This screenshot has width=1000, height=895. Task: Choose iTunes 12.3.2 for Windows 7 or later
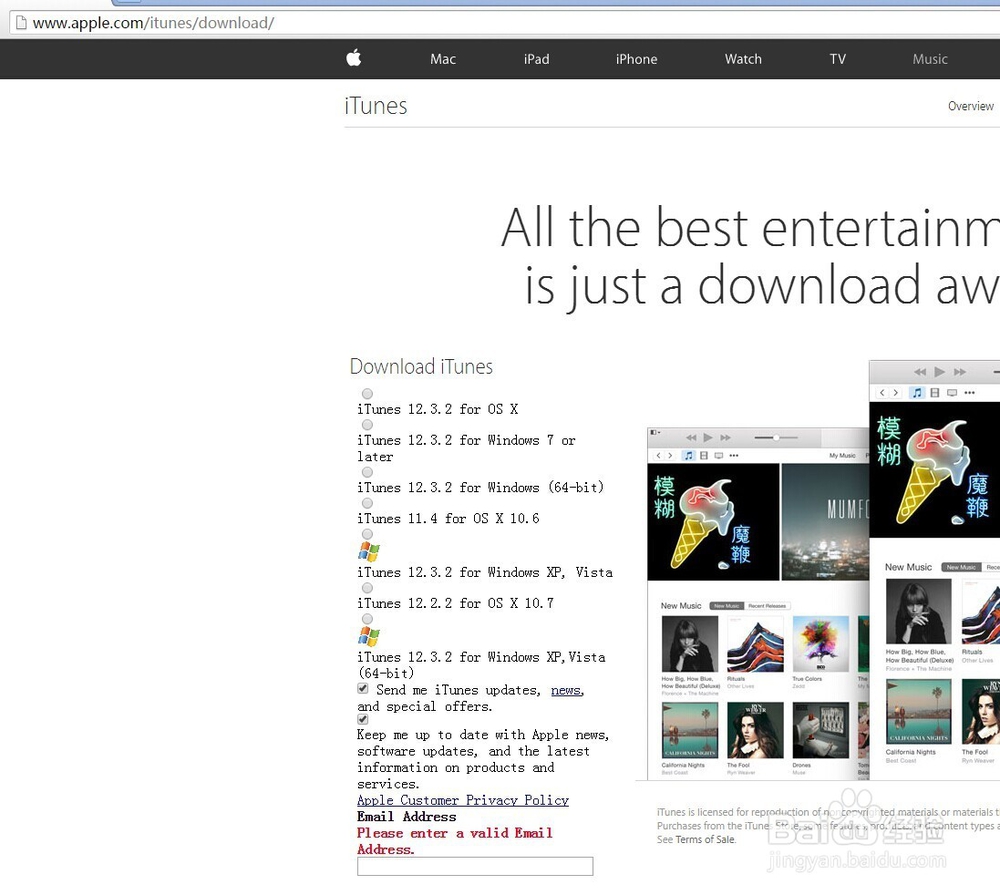(x=367, y=425)
